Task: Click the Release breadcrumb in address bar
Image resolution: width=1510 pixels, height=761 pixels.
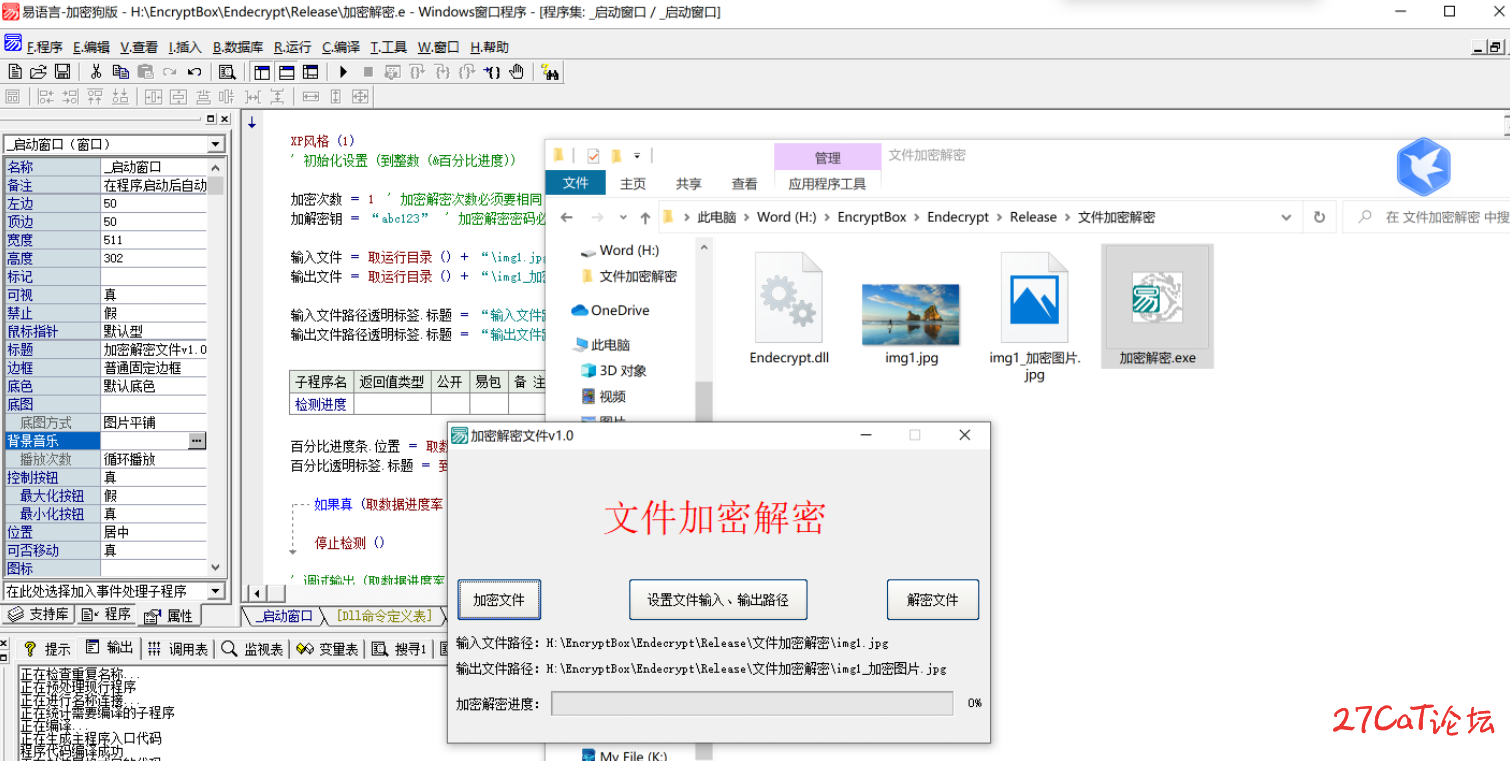Action: [1033, 217]
